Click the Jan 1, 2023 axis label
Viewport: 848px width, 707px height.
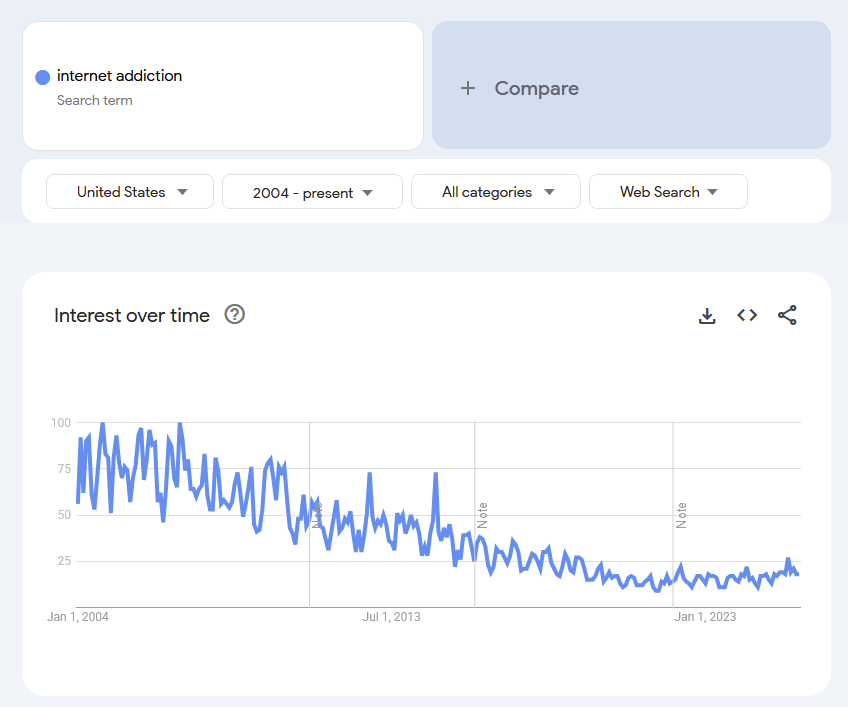click(705, 617)
